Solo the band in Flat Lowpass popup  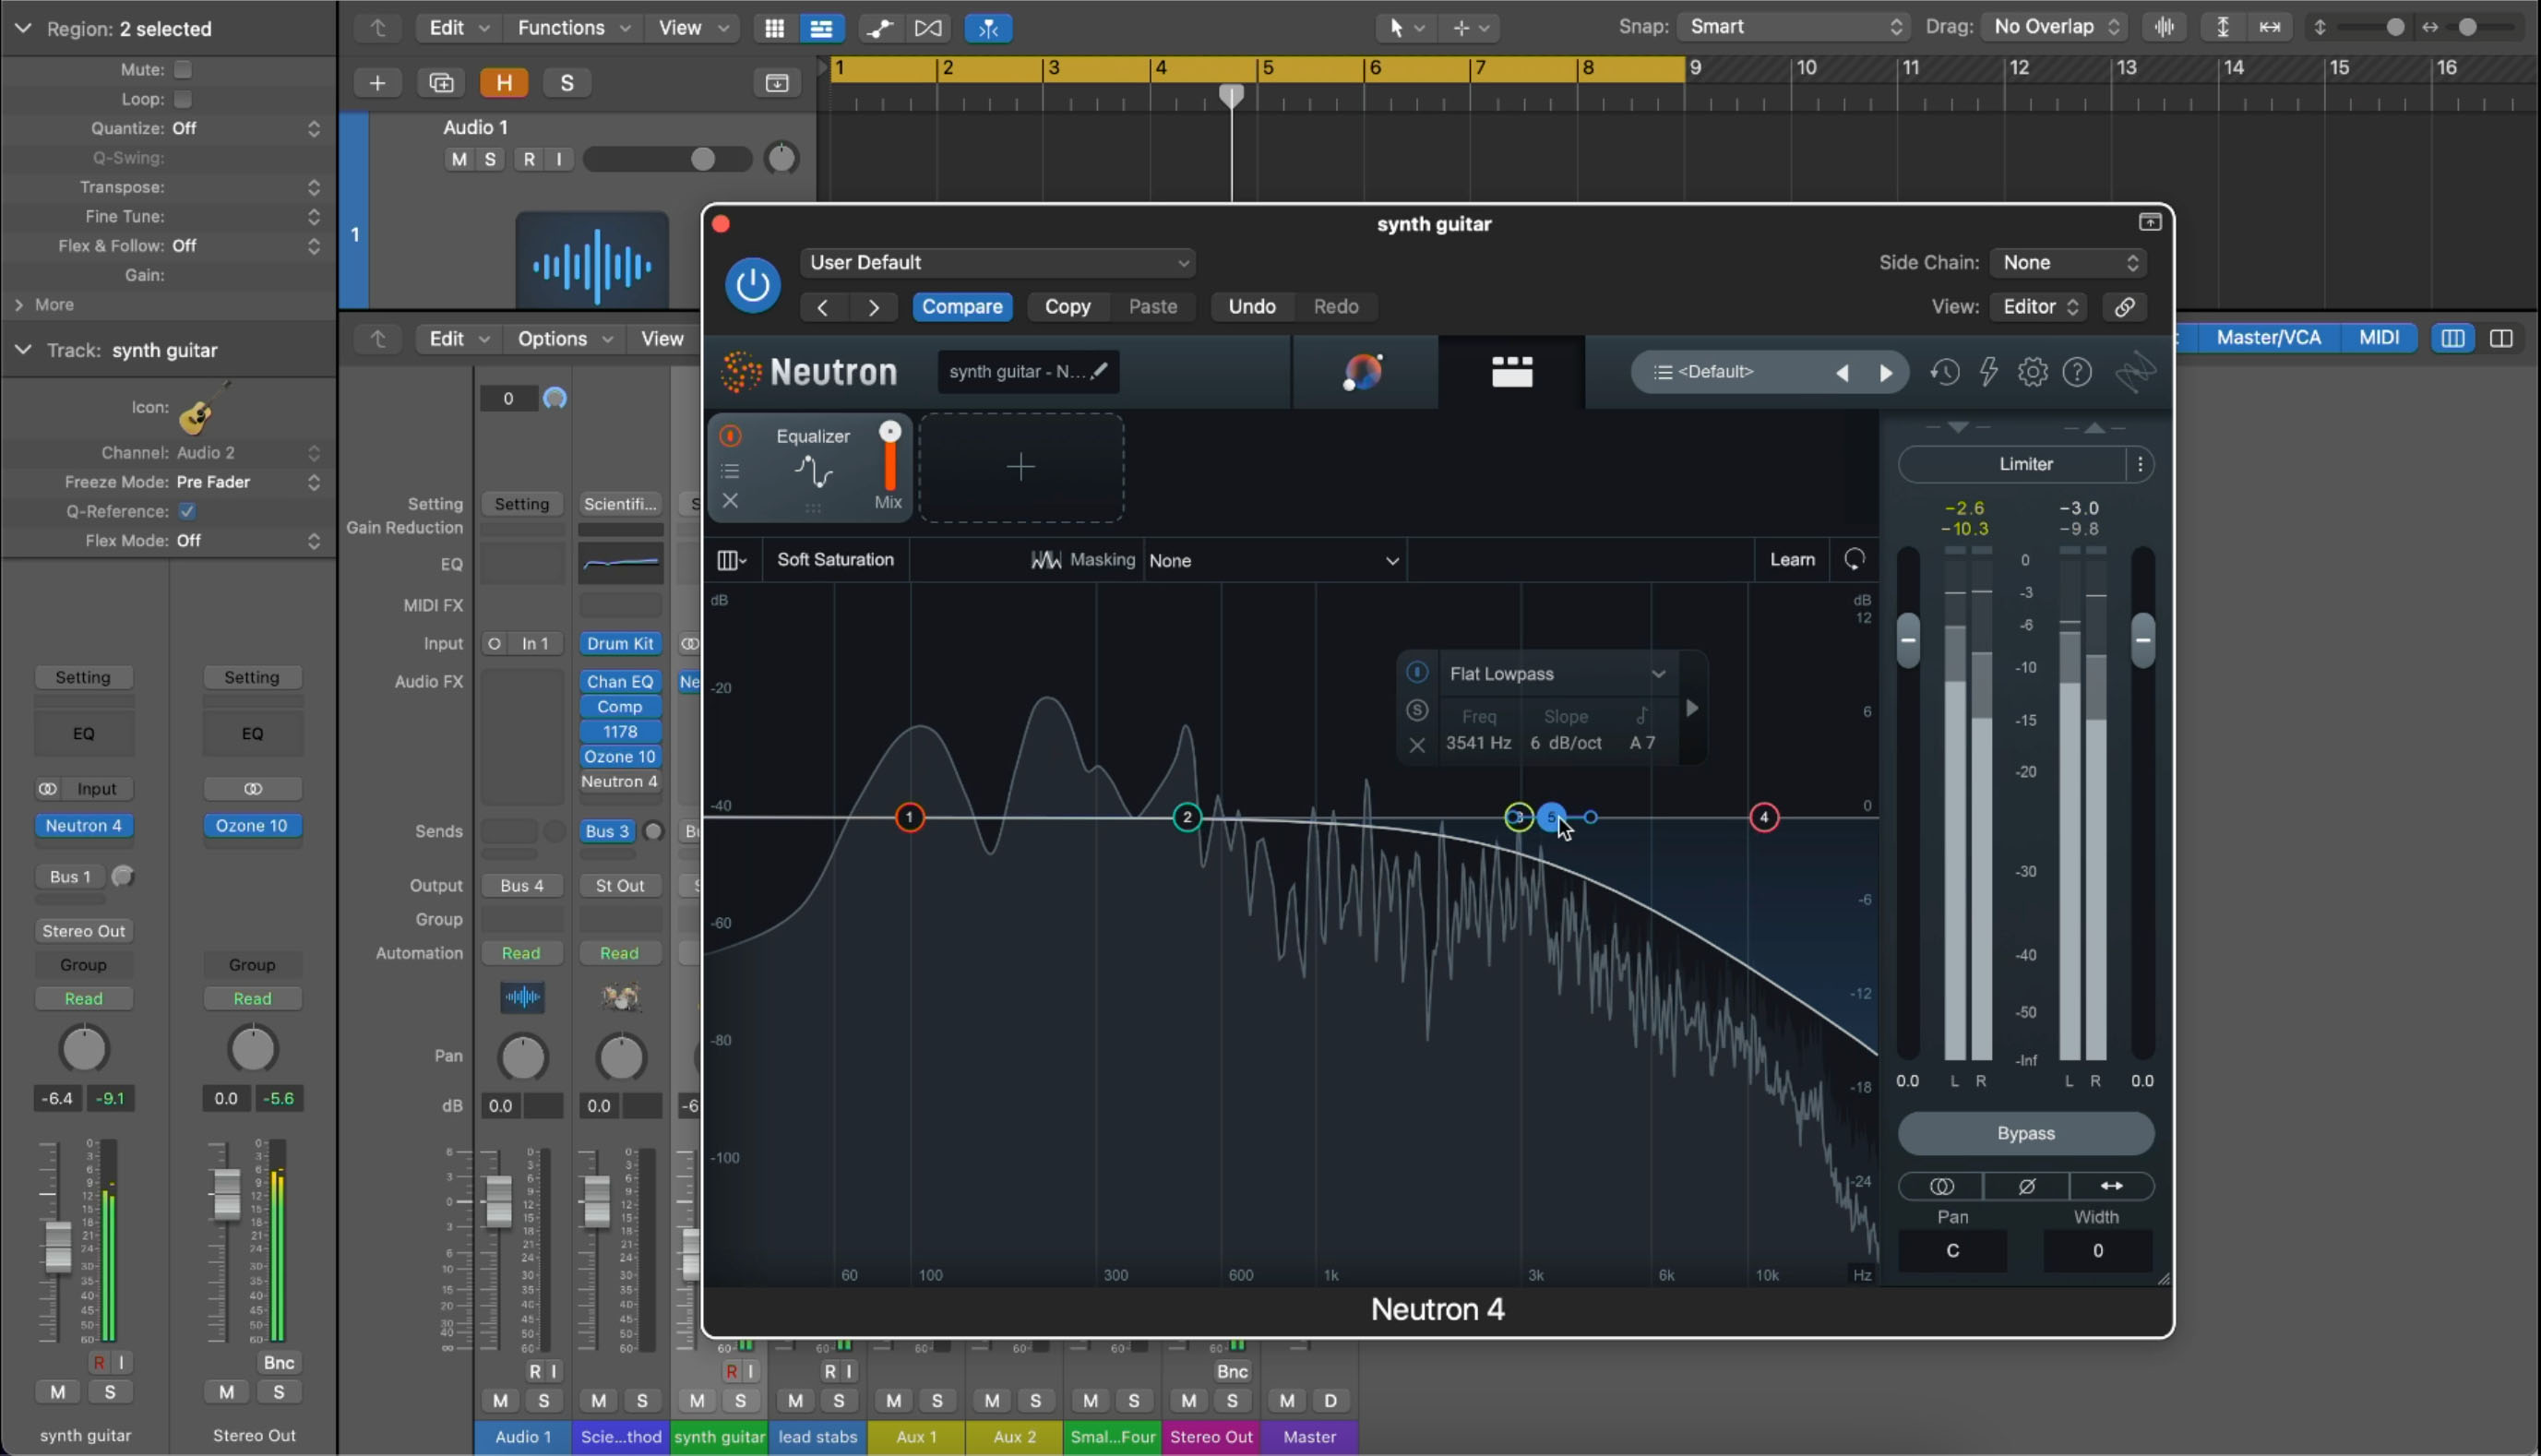(1416, 710)
